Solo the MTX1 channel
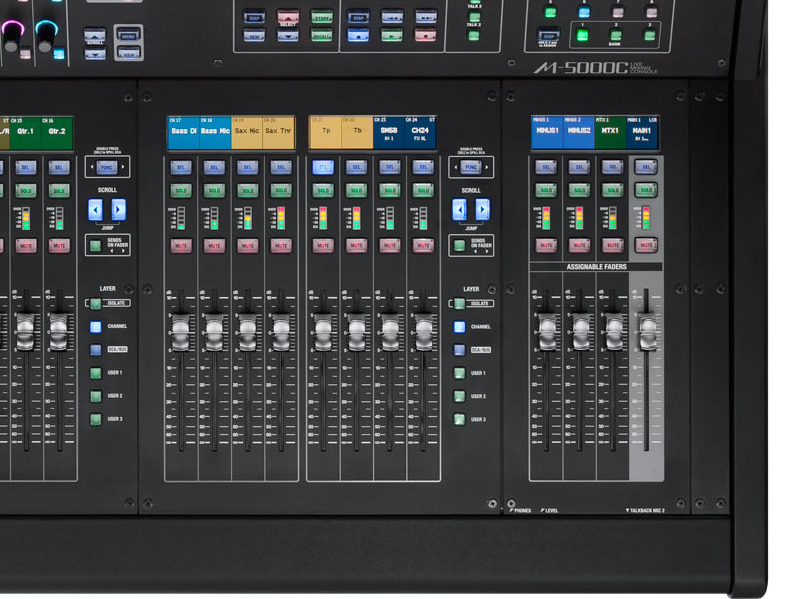The image size is (807, 599). coord(612,190)
